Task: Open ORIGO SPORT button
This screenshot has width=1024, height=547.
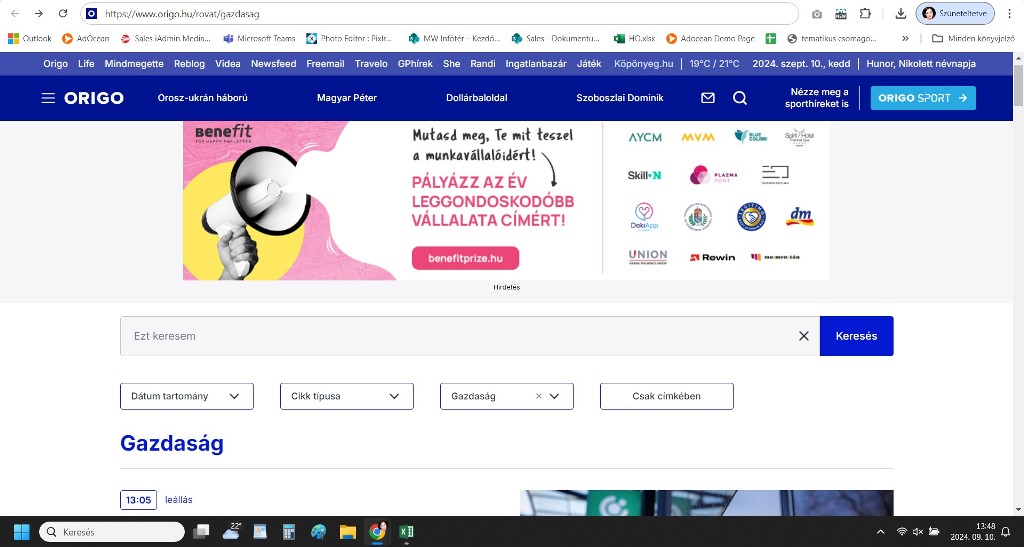Action: [923, 98]
